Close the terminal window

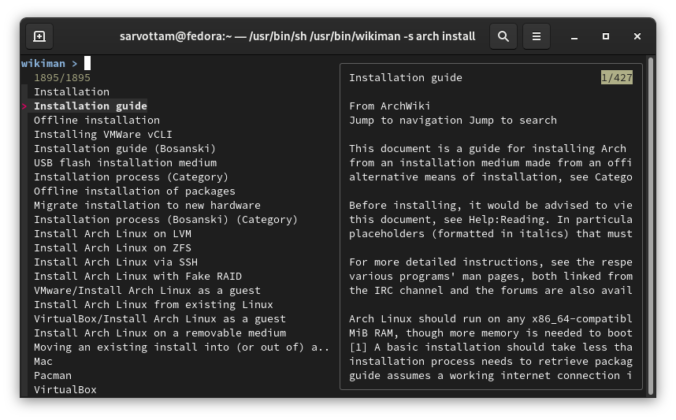[637, 37]
